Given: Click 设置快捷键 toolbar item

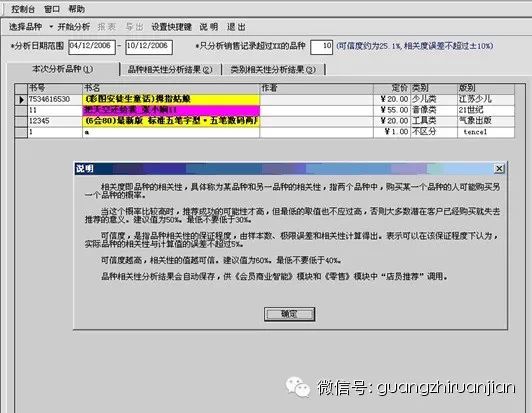Looking at the screenshot, I should (172, 27).
